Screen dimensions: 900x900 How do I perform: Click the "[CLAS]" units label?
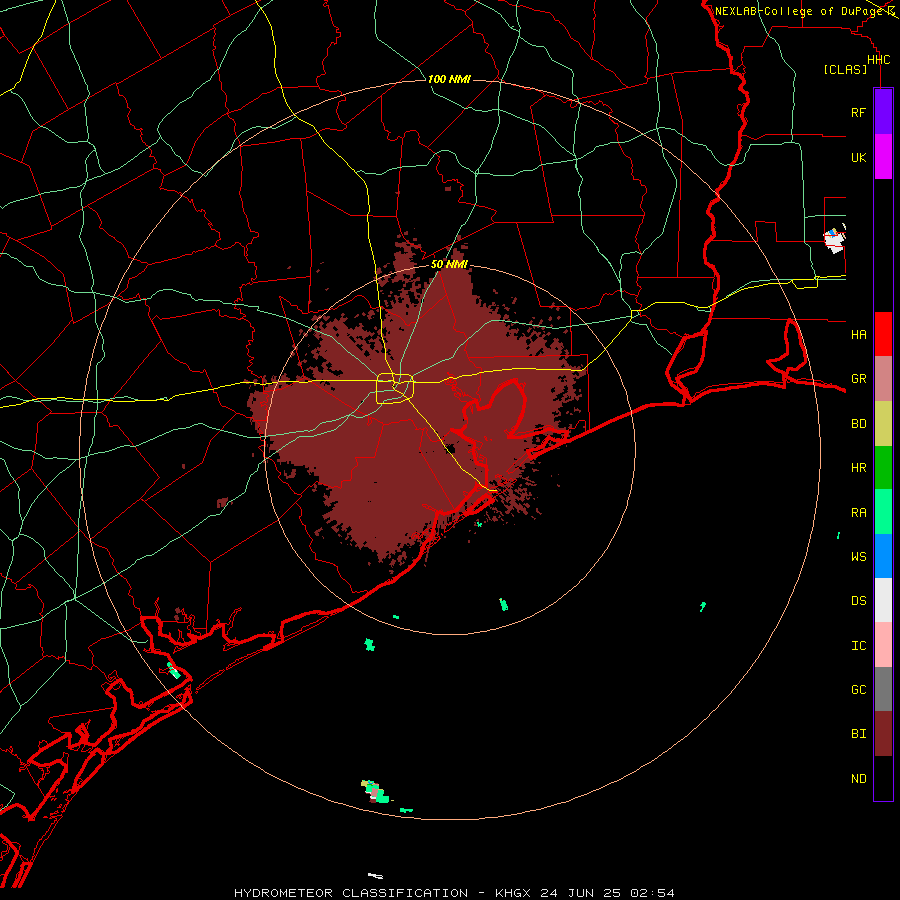click(845, 69)
